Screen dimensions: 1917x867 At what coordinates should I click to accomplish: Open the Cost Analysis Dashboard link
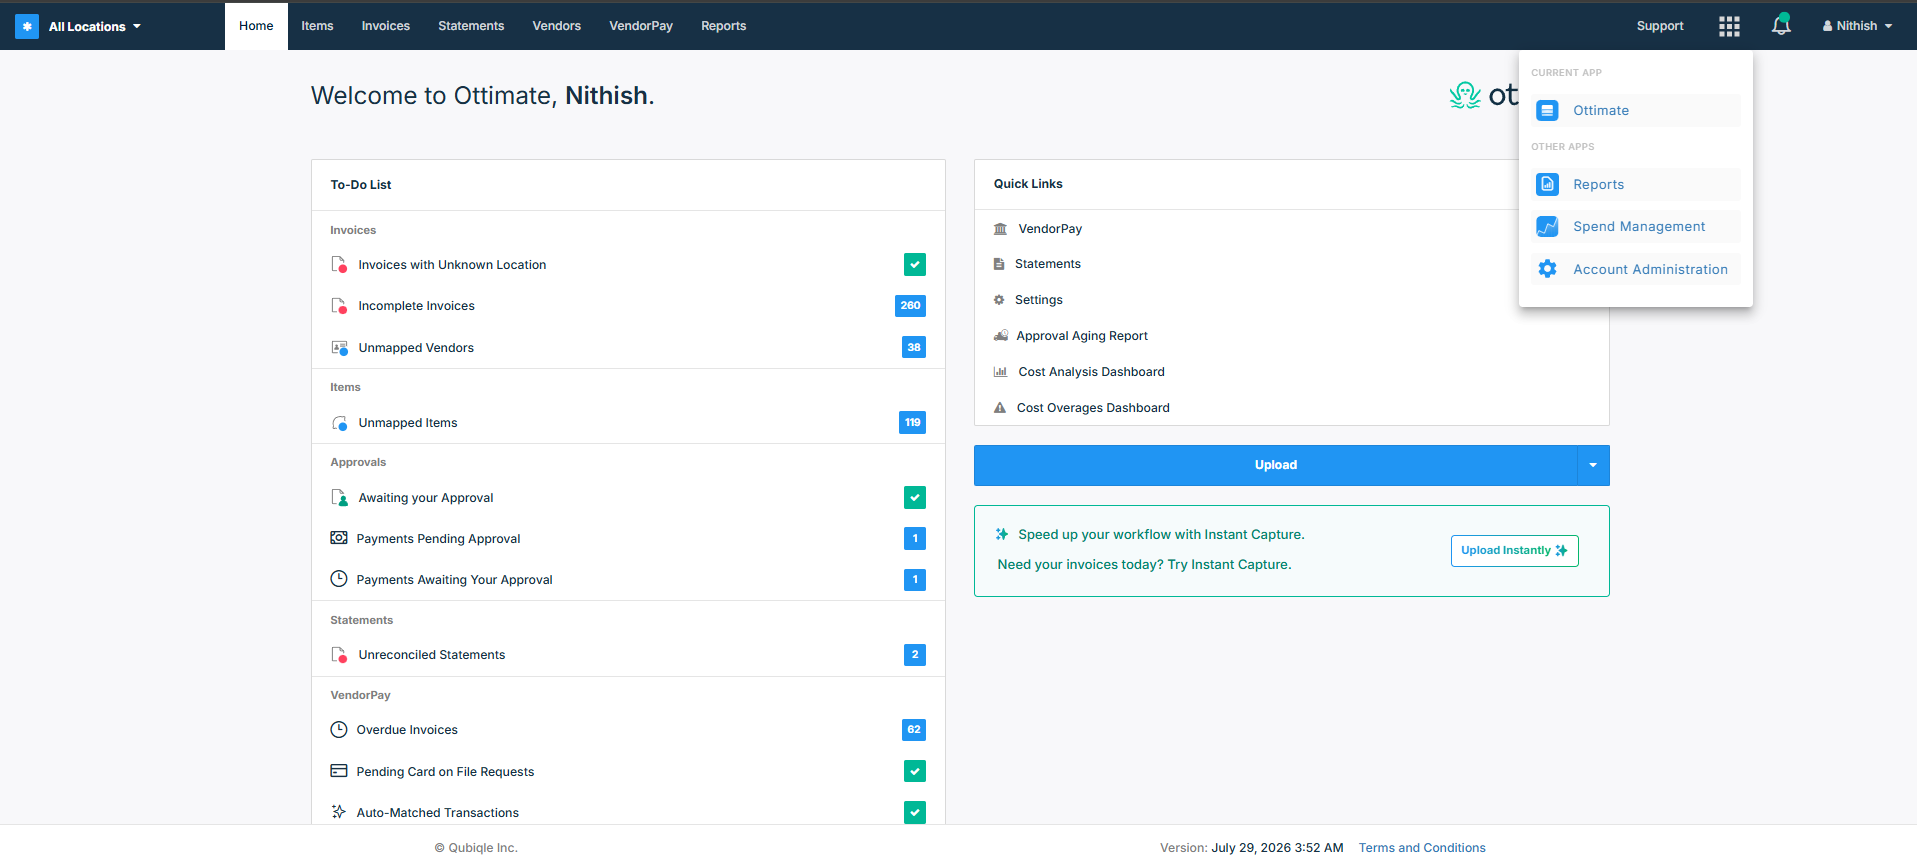[1092, 372]
